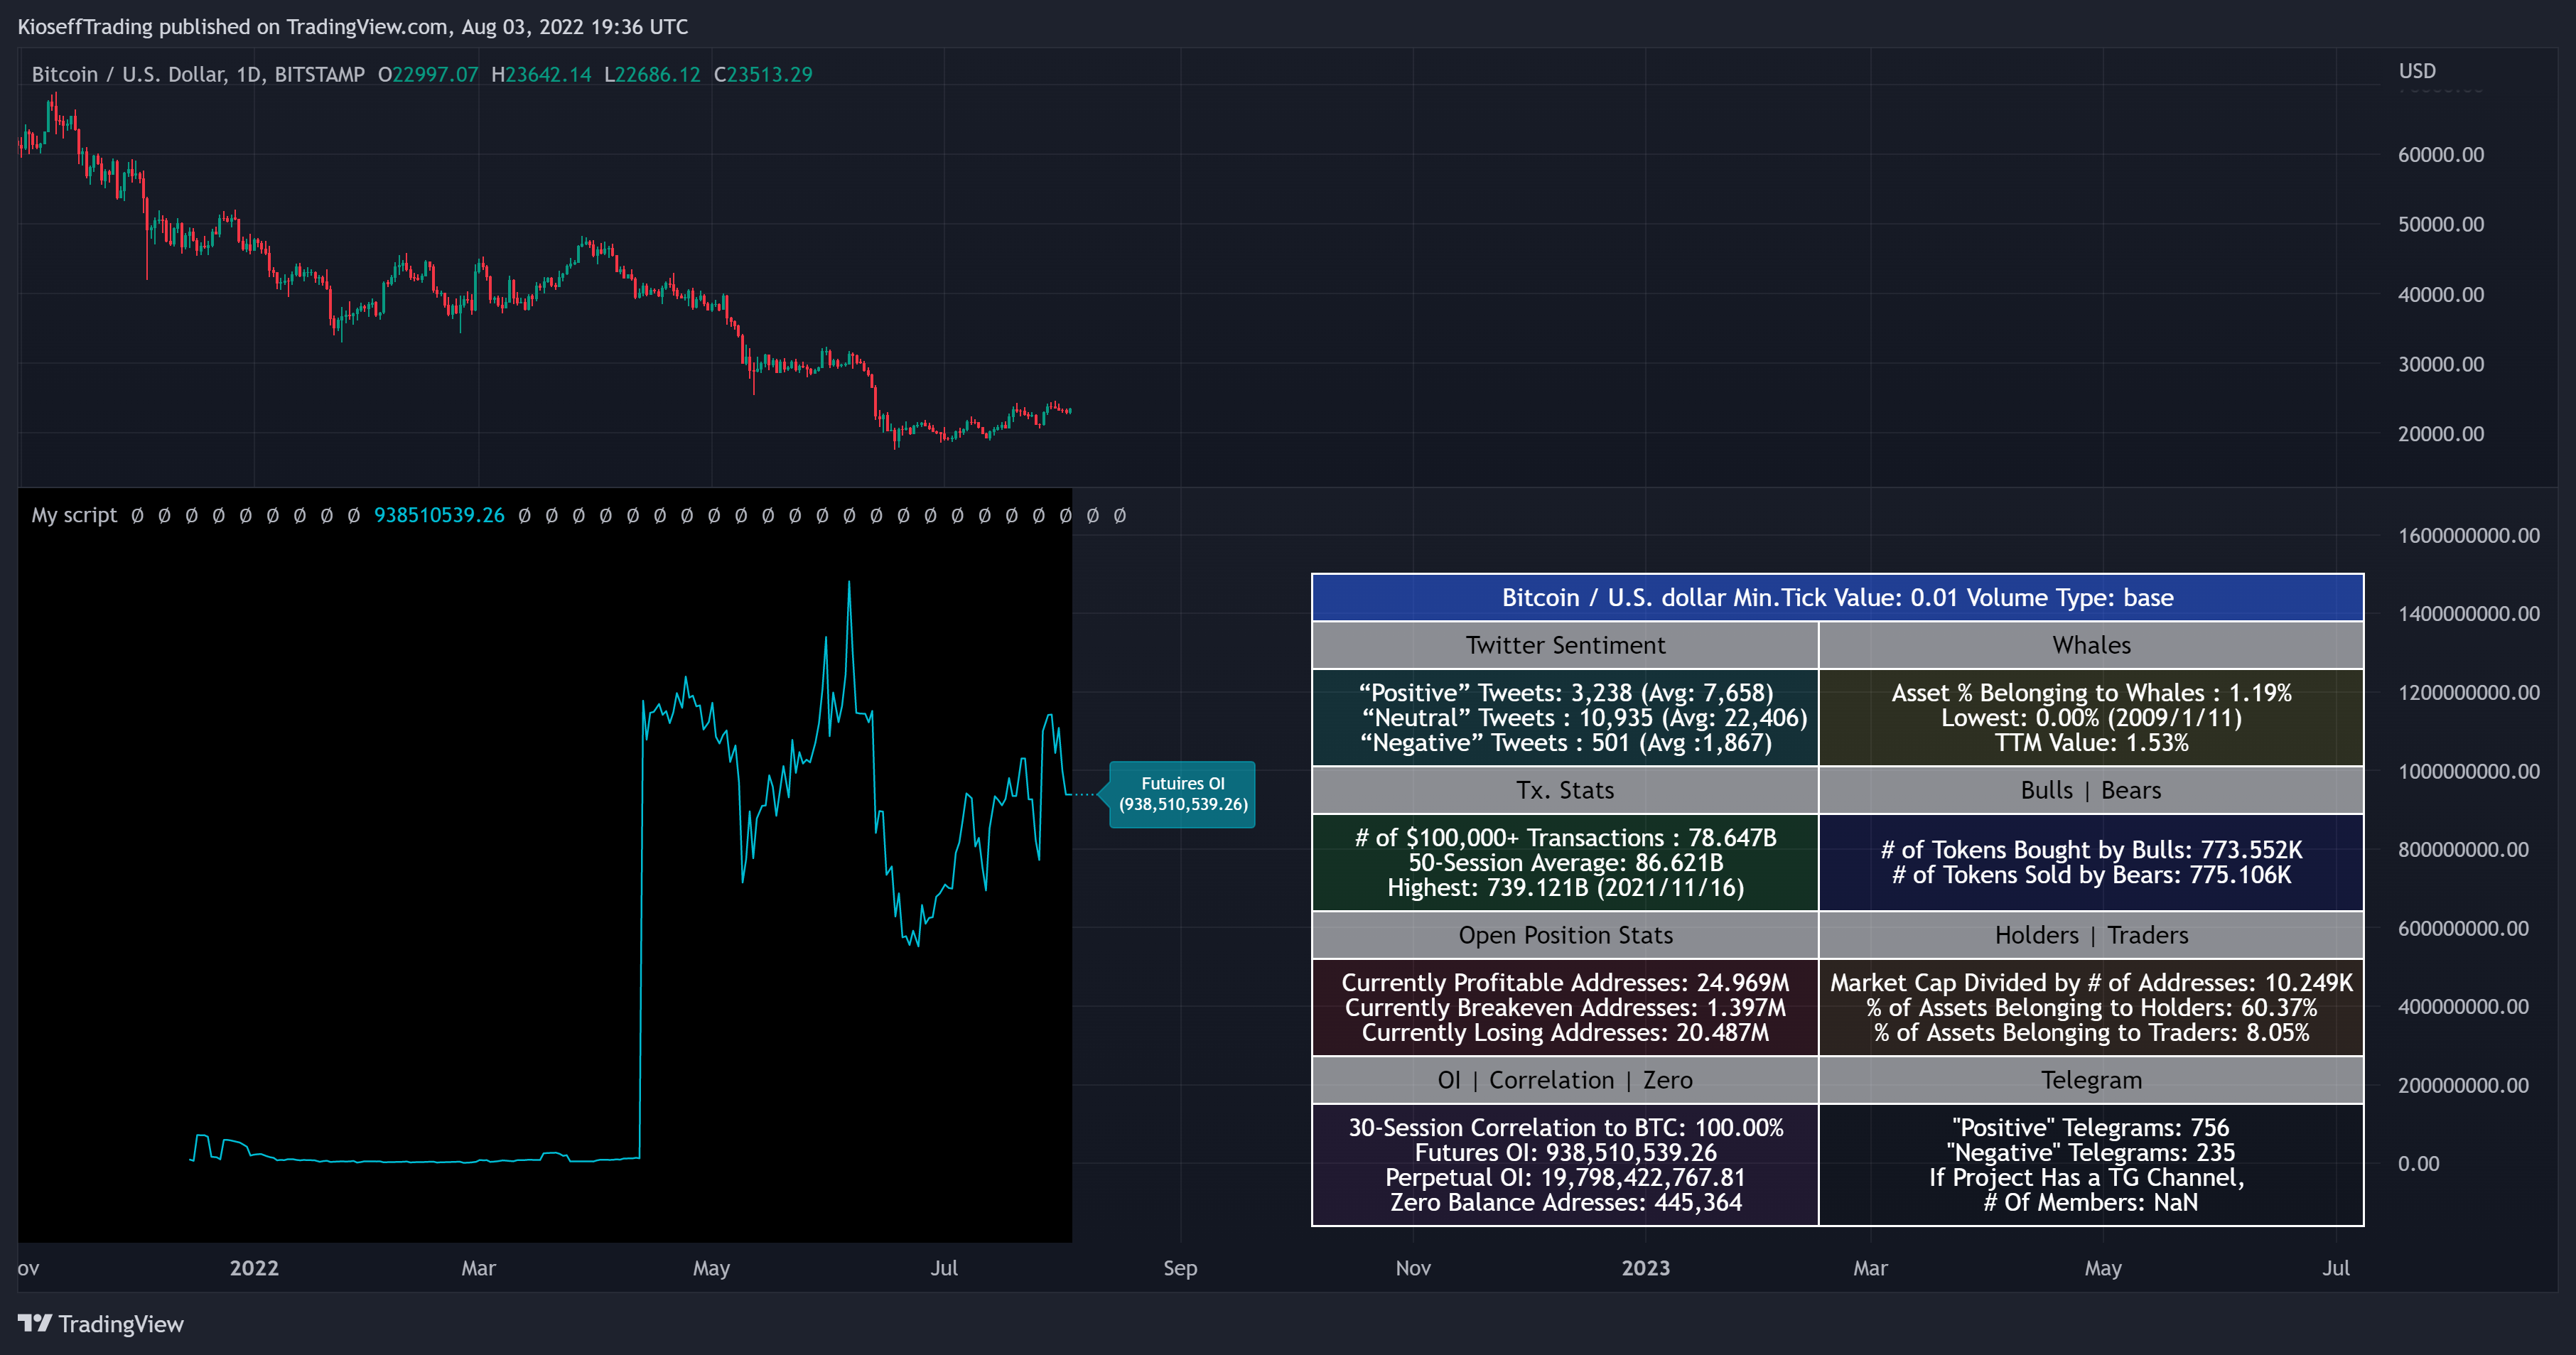Select the 938510539.26 script value
This screenshot has width=2576, height=1355.
439,515
